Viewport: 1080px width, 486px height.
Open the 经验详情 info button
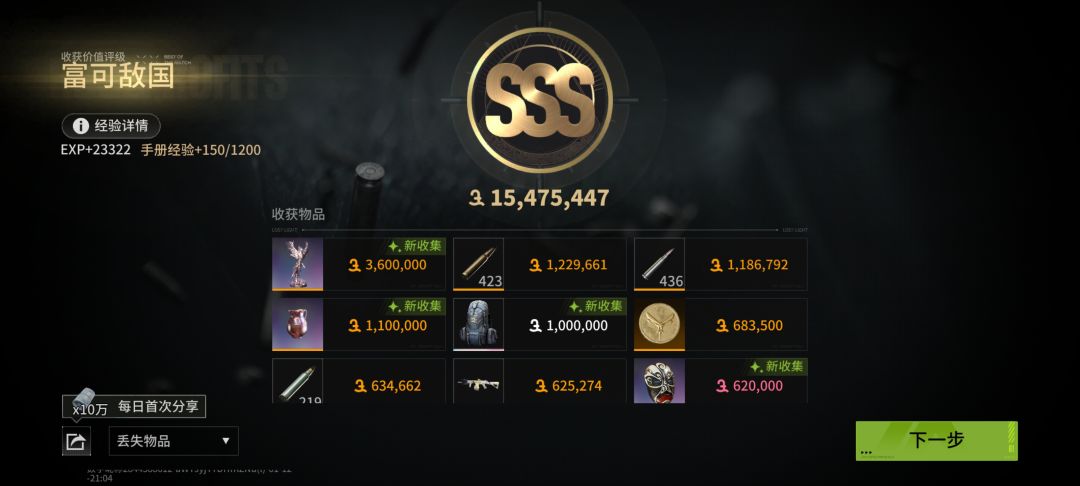click(111, 126)
